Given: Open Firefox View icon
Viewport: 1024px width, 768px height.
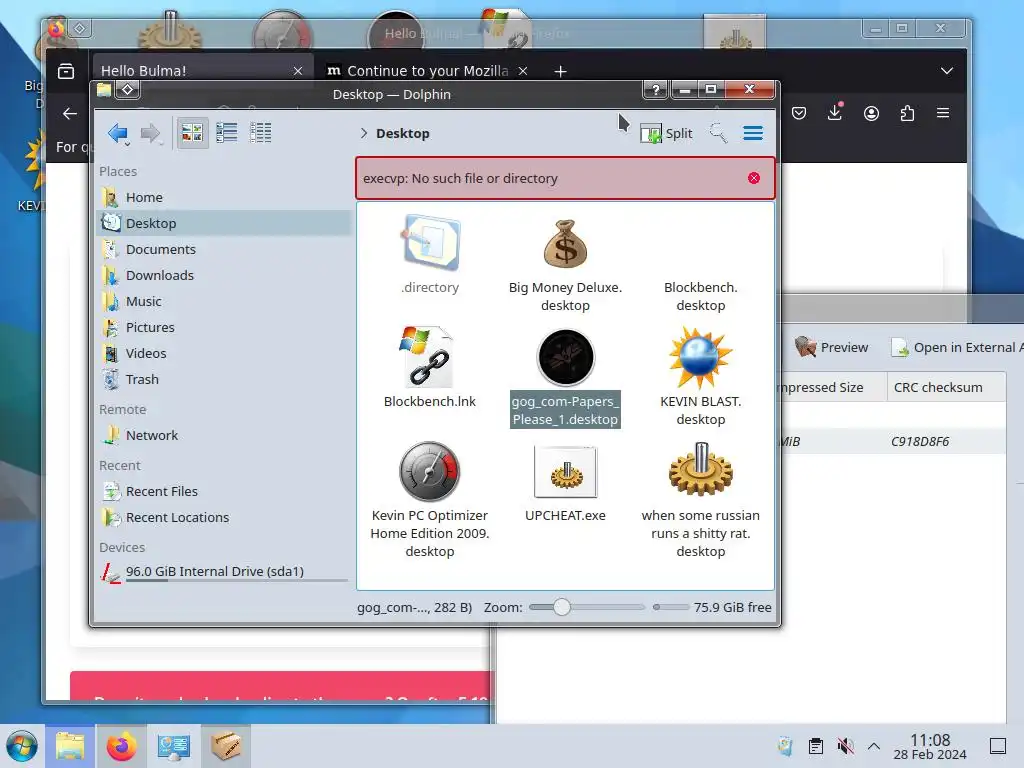Looking at the screenshot, I should pos(66,71).
